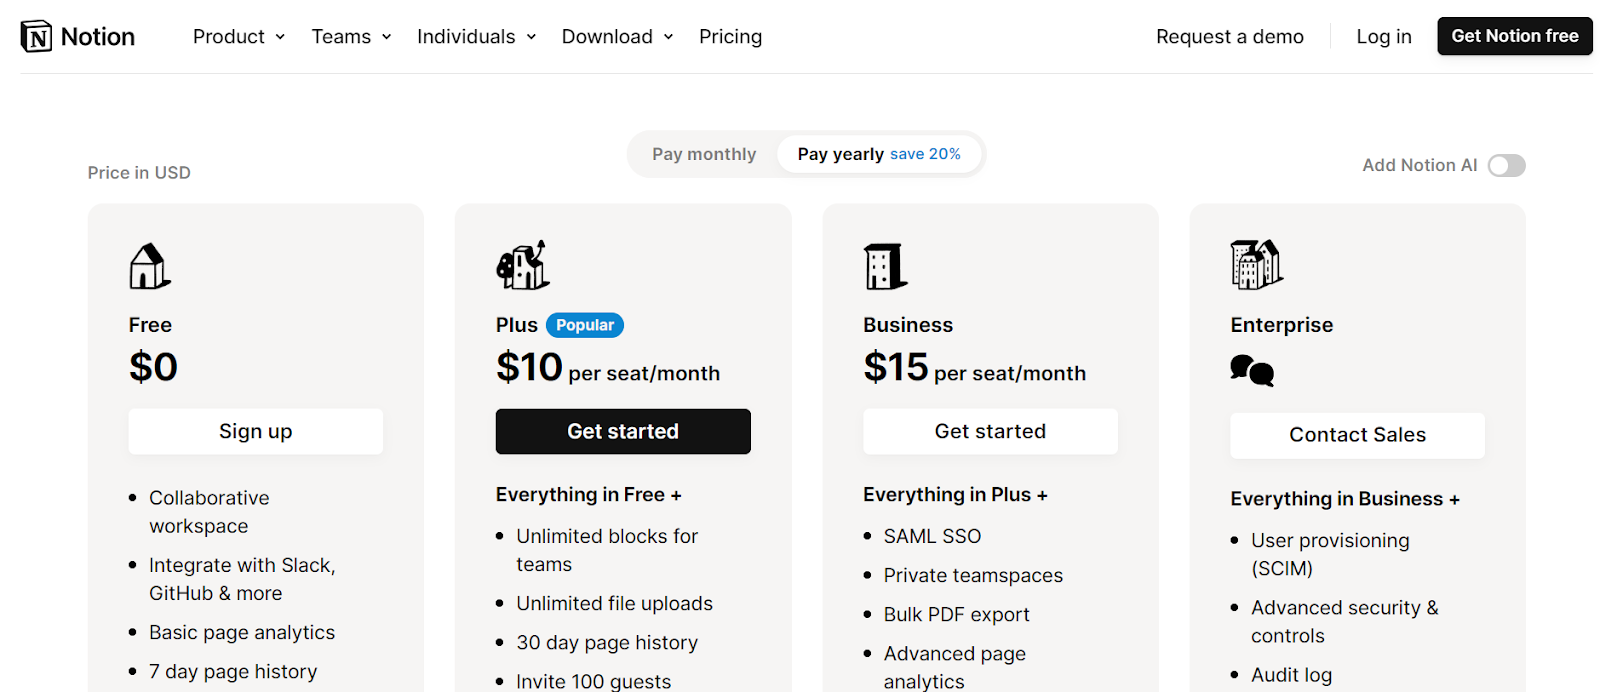Click the Enterprise plan buildings icon
The image size is (1600, 692).
coord(1256,265)
